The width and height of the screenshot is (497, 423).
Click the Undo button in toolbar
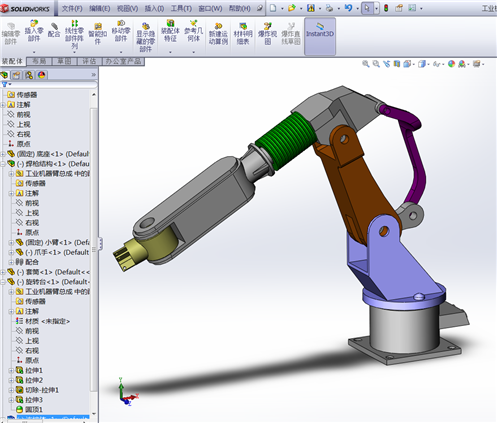[348, 8]
